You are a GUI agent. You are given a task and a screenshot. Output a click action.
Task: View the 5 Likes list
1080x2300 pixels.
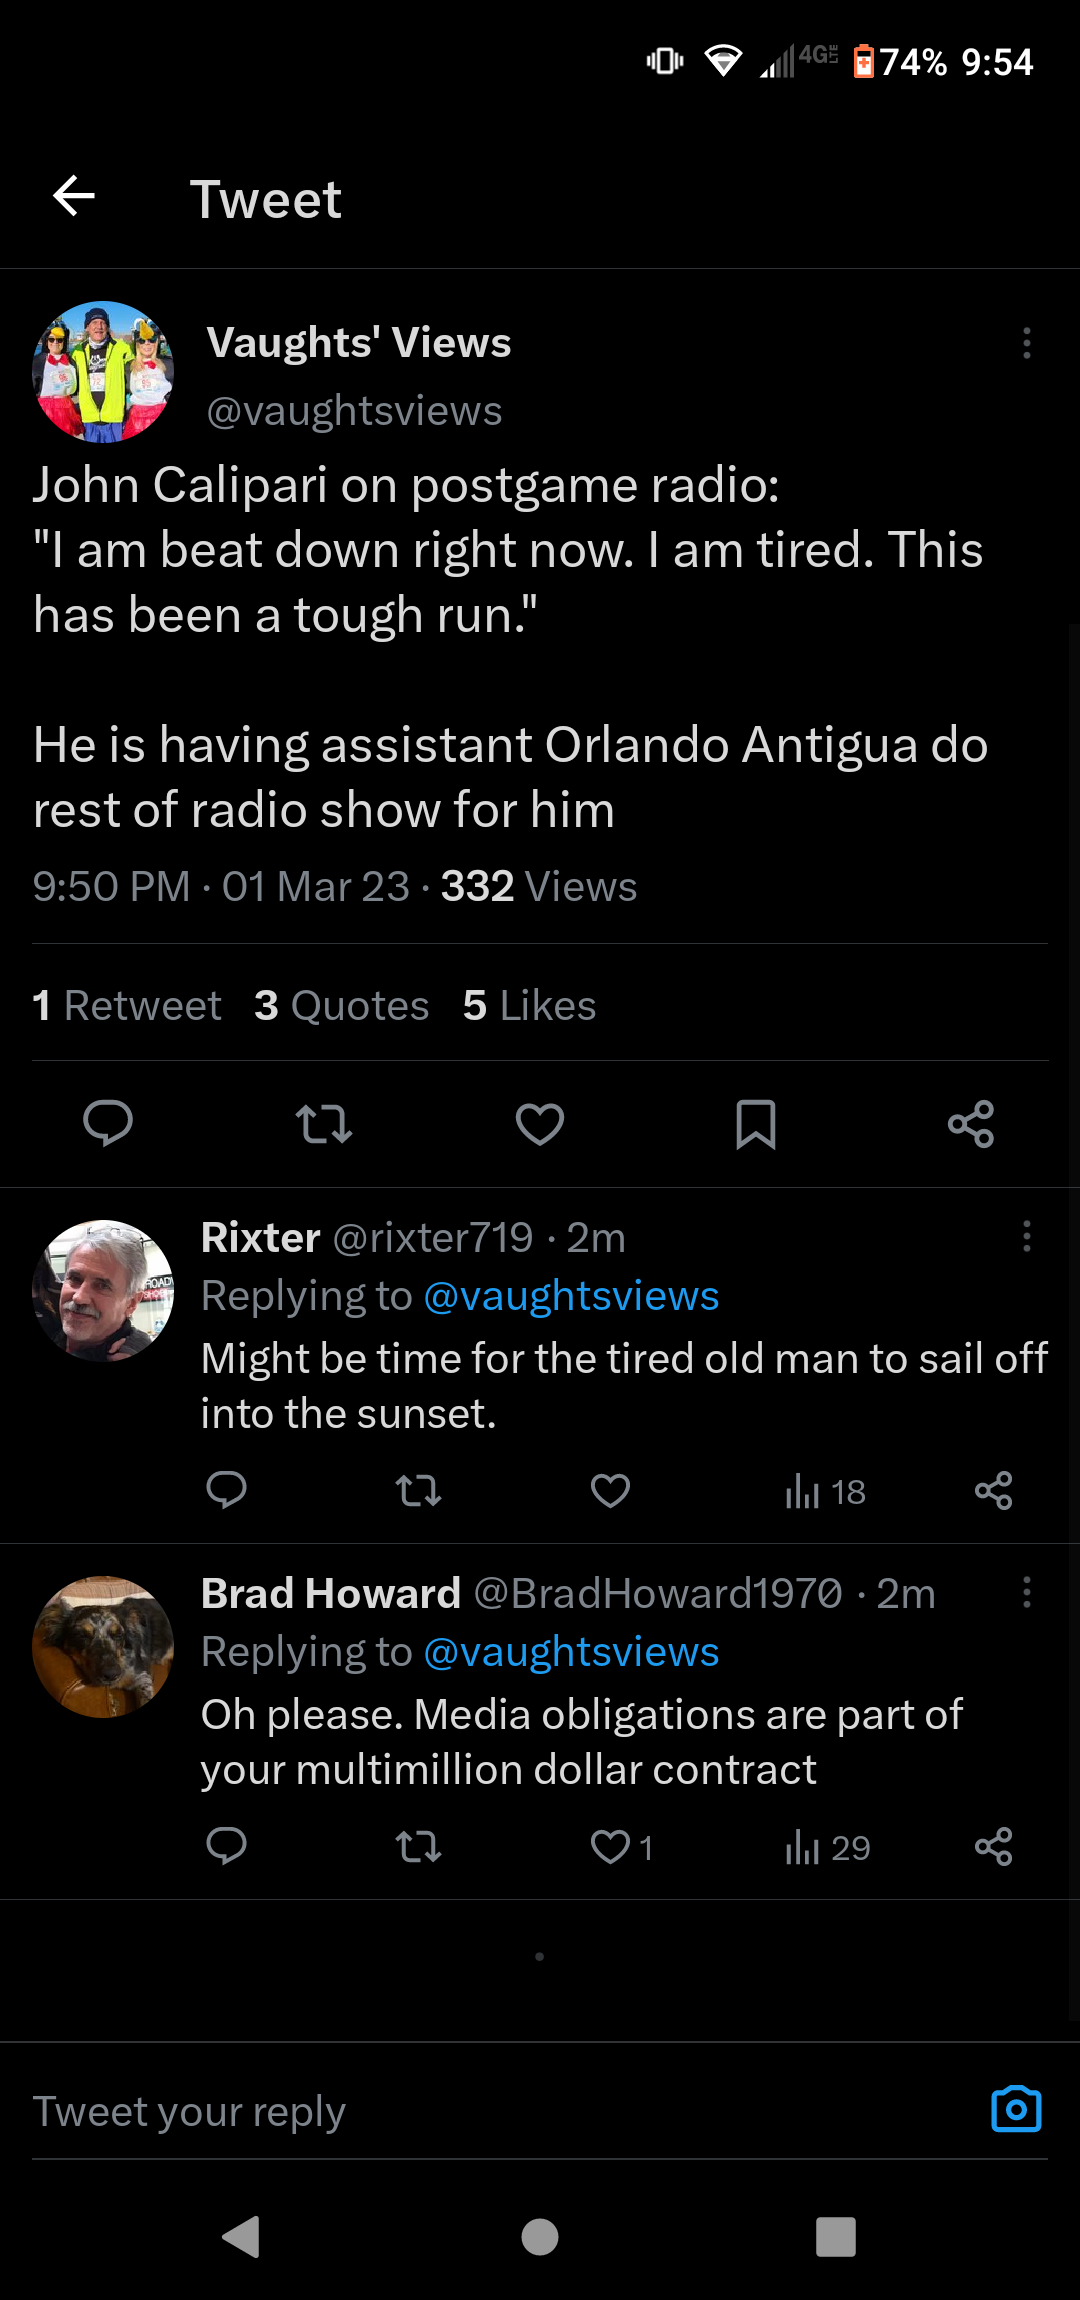click(x=529, y=1005)
